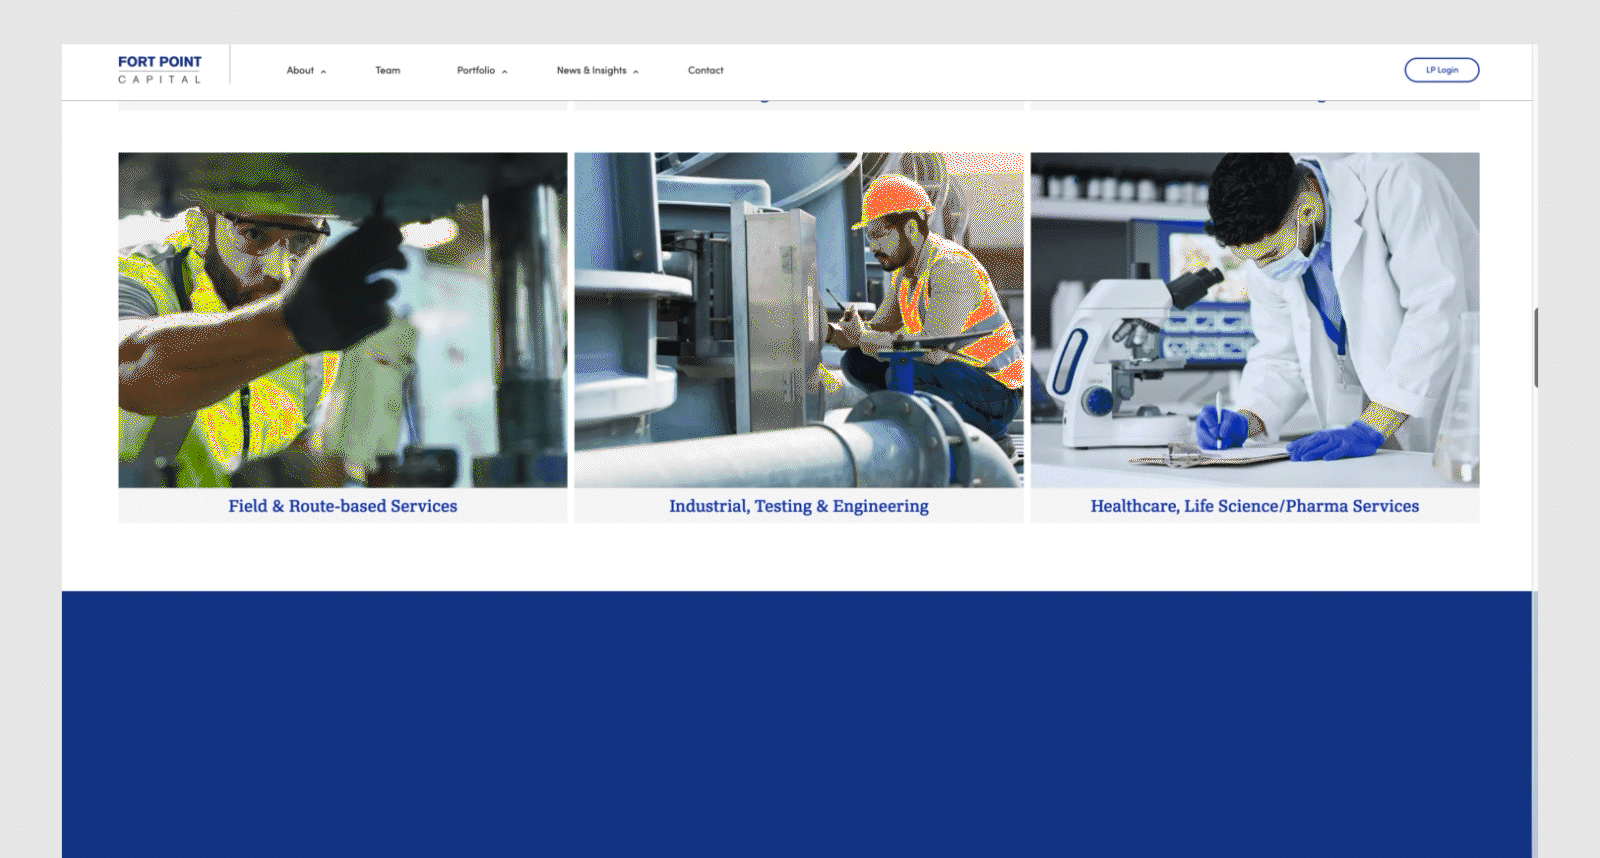Image resolution: width=1600 pixels, height=858 pixels.
Task: Click the page vertical scrollbar thumb
Action: [1536, 348]
